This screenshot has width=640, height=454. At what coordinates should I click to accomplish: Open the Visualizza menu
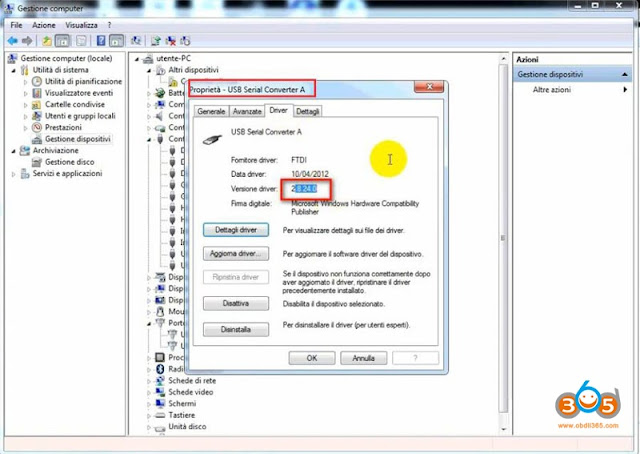coord(81,25)
